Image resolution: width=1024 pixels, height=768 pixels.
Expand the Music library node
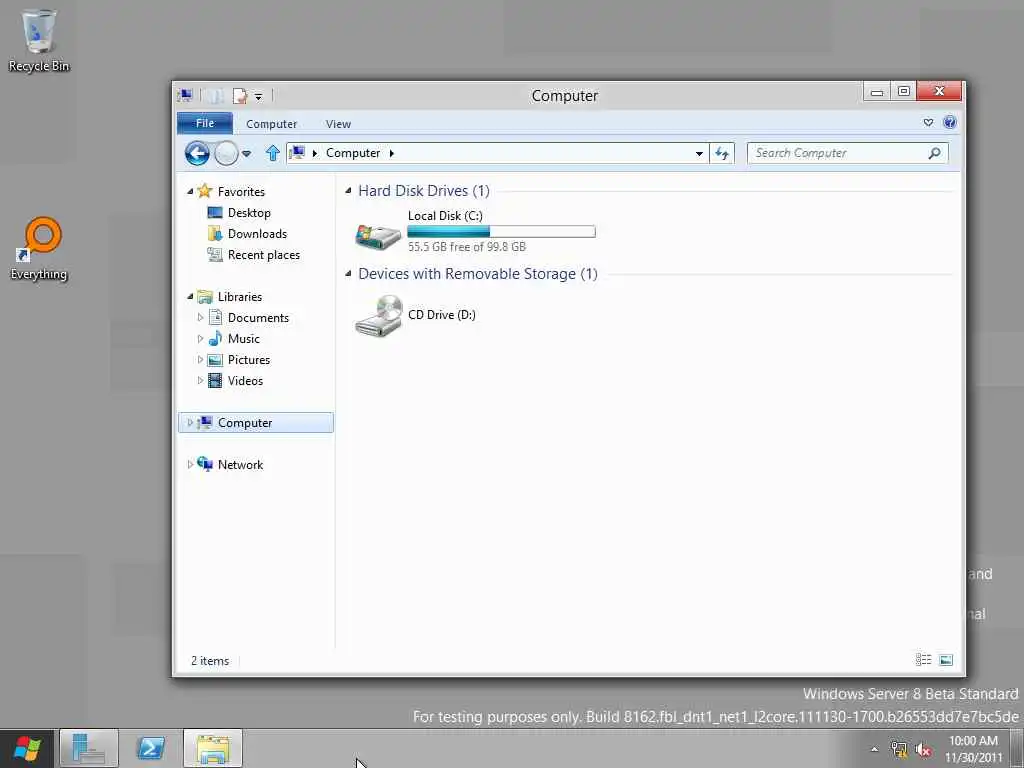[200, 338]
